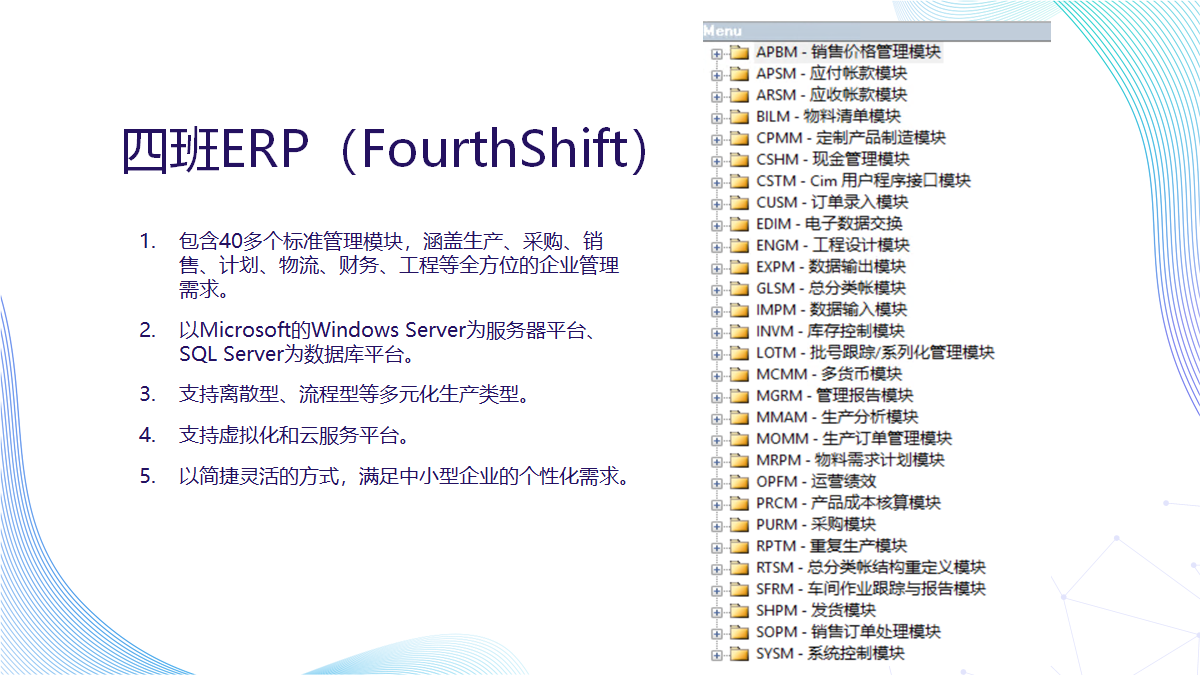Click the INVM inventory folder icon
Viewport: 1200px width, 675px height.
[739, 331]
